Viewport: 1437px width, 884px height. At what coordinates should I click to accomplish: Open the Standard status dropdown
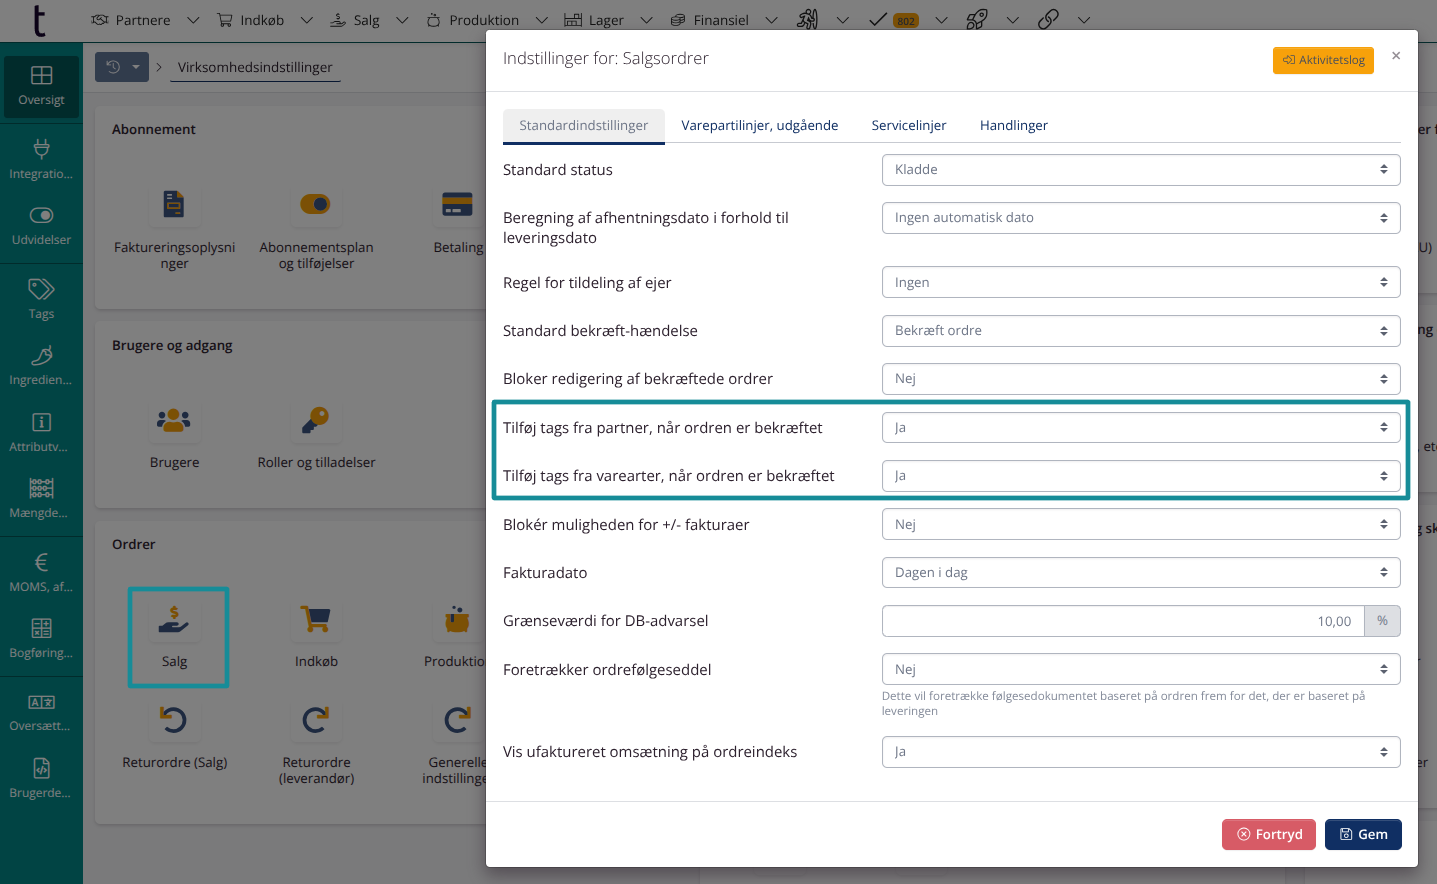pyautogui.click(x=1140, y=170)
